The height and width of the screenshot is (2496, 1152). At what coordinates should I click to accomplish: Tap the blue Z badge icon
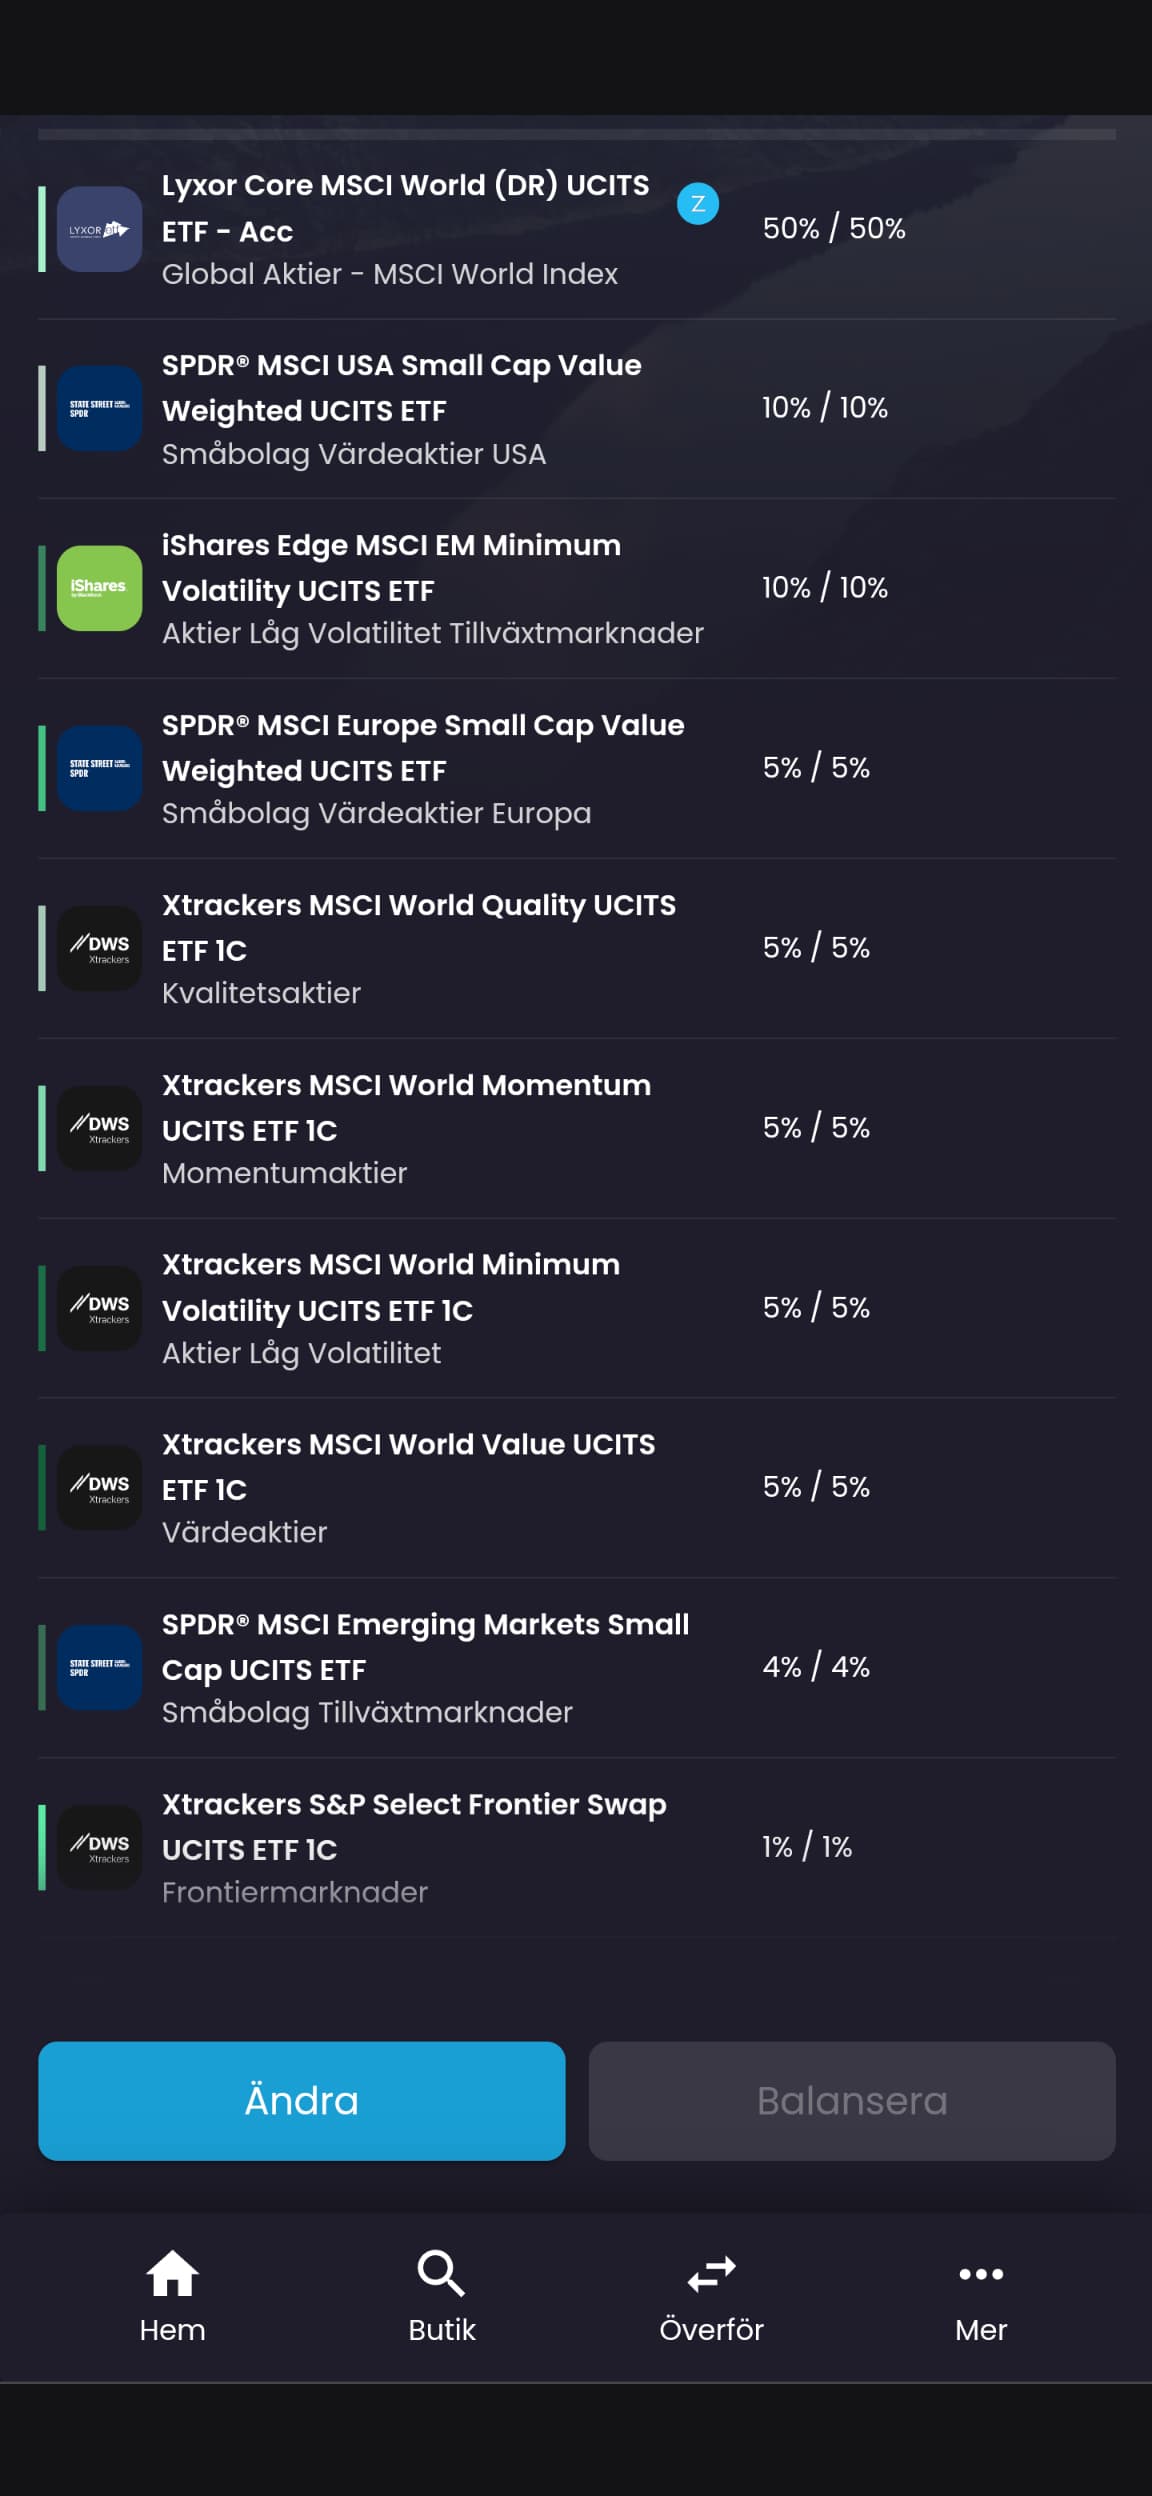(x=698, y=204)
